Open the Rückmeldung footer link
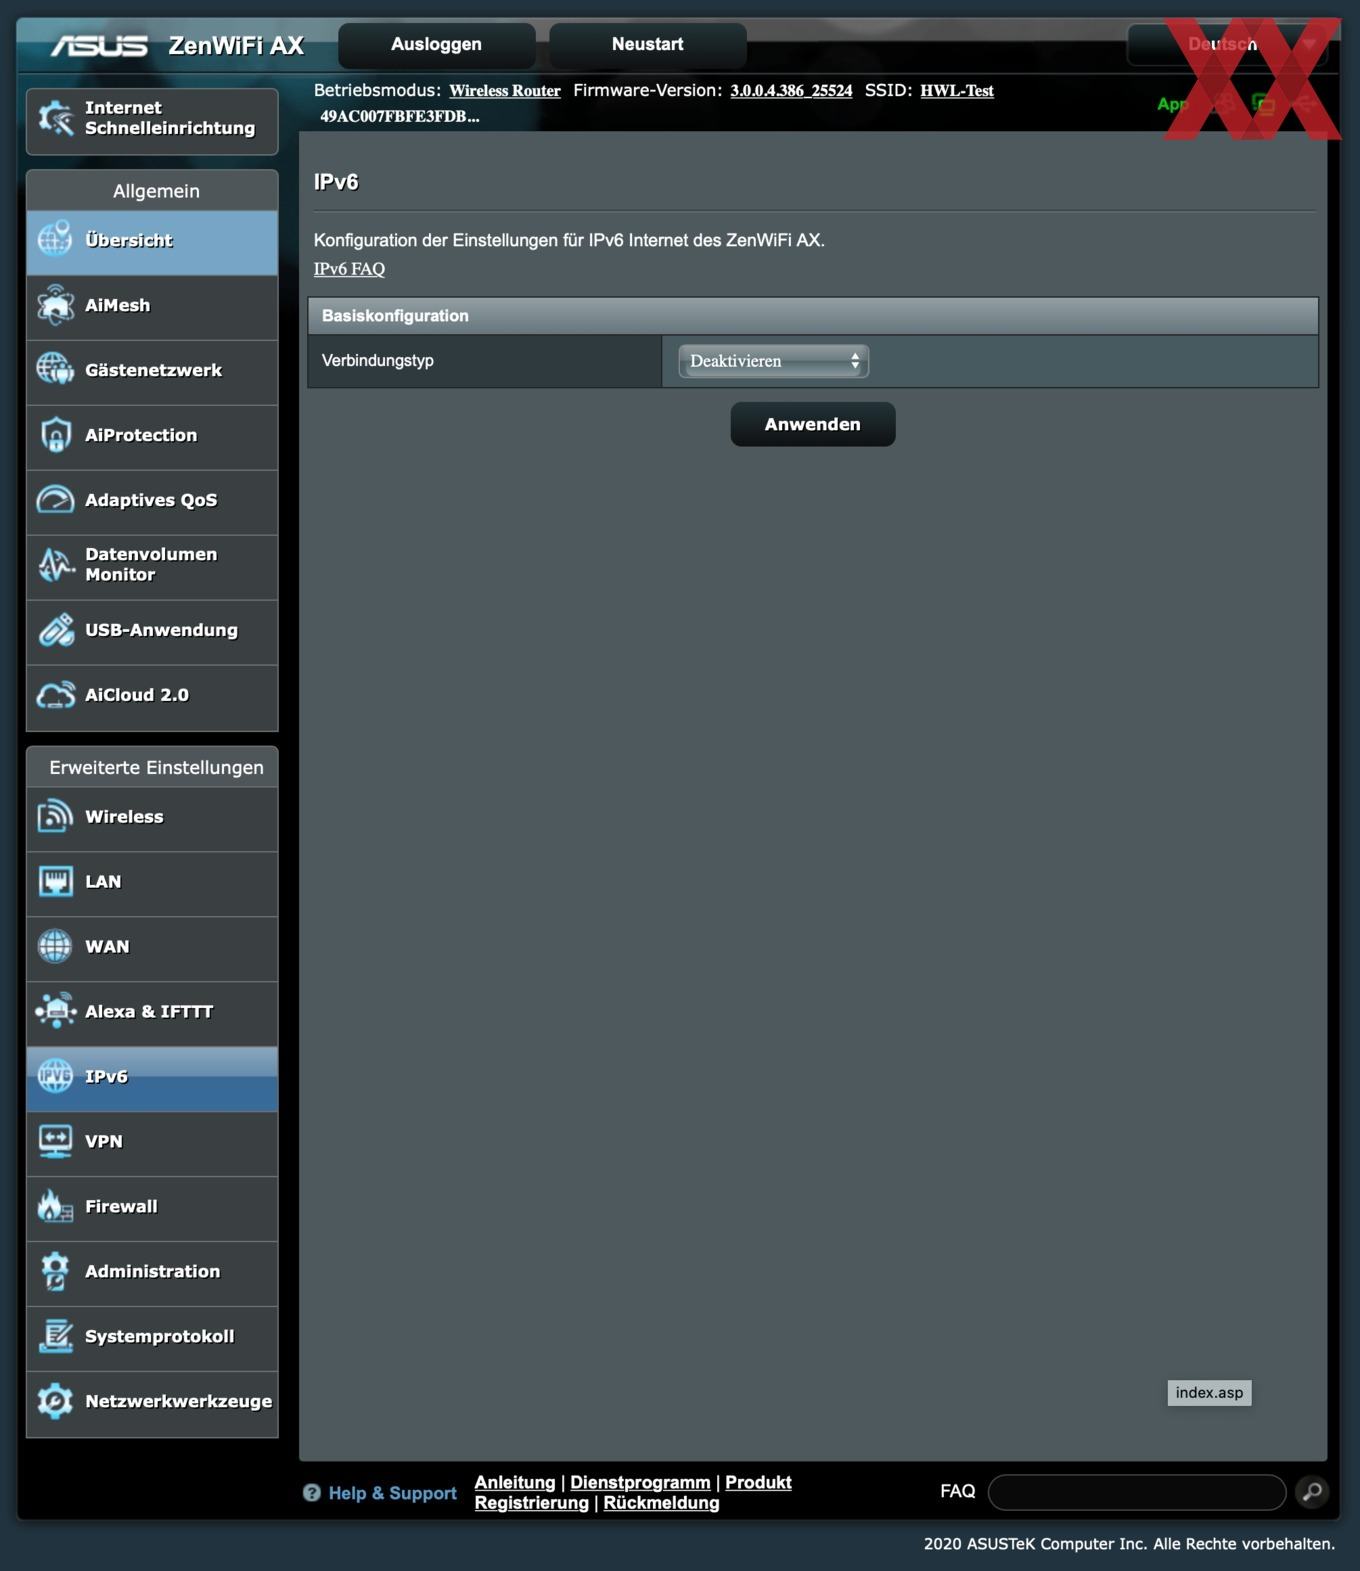The height and width of the screenshot is (1571, 1360). pyautogui.click(x=661, y=1503)
